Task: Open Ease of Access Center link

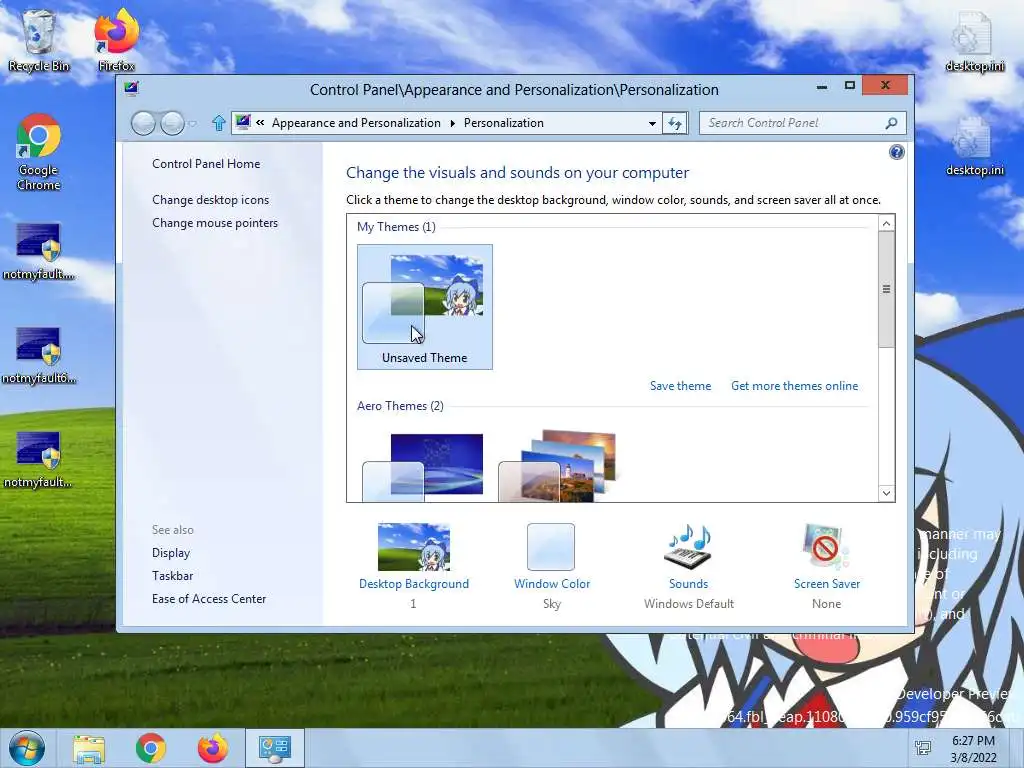Action: [209, 599]
